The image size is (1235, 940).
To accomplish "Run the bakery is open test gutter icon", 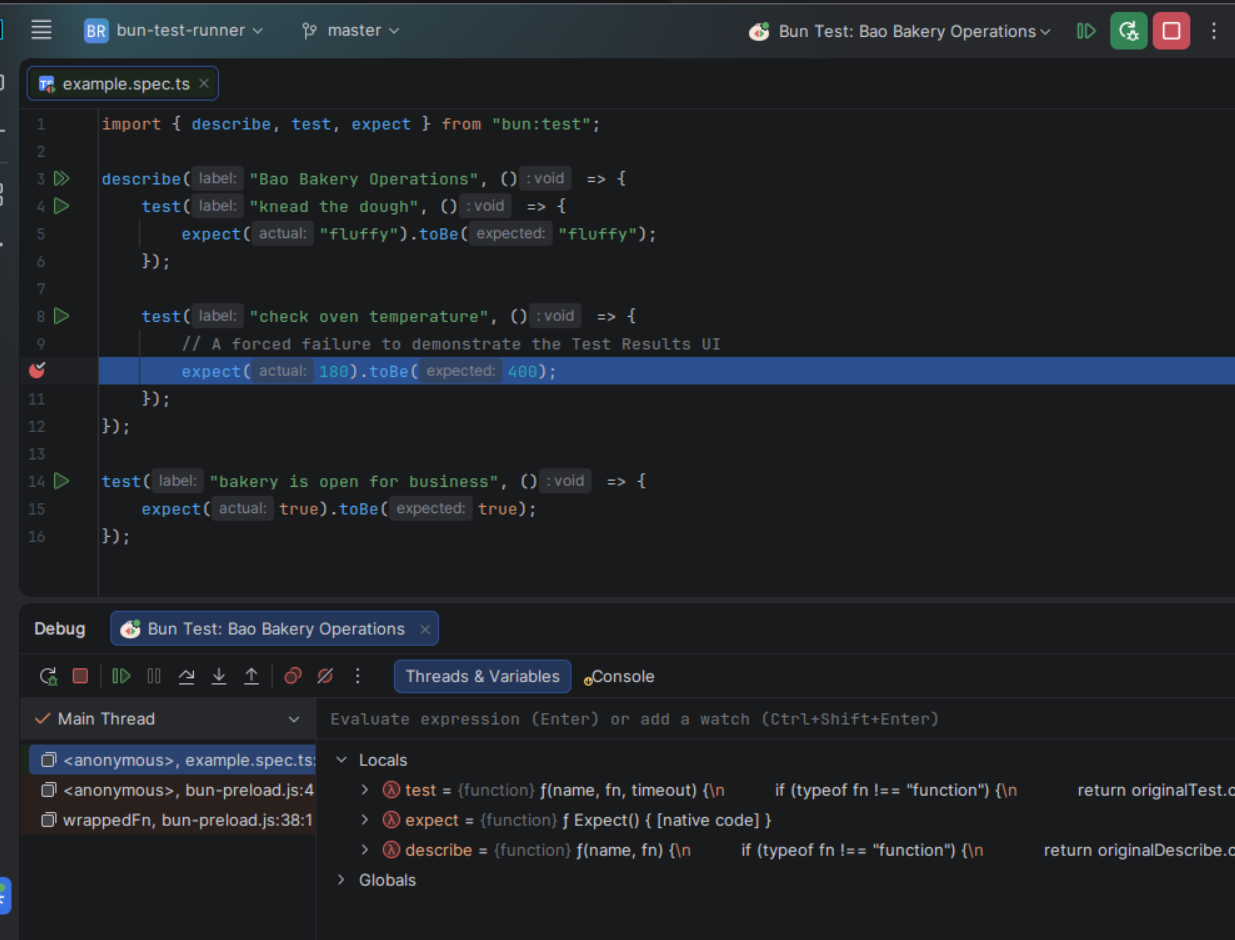I will point(61,481).
